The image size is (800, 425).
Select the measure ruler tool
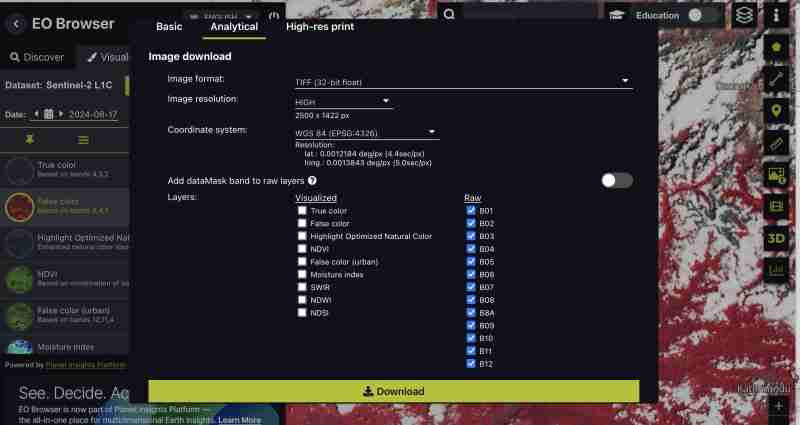776,143
